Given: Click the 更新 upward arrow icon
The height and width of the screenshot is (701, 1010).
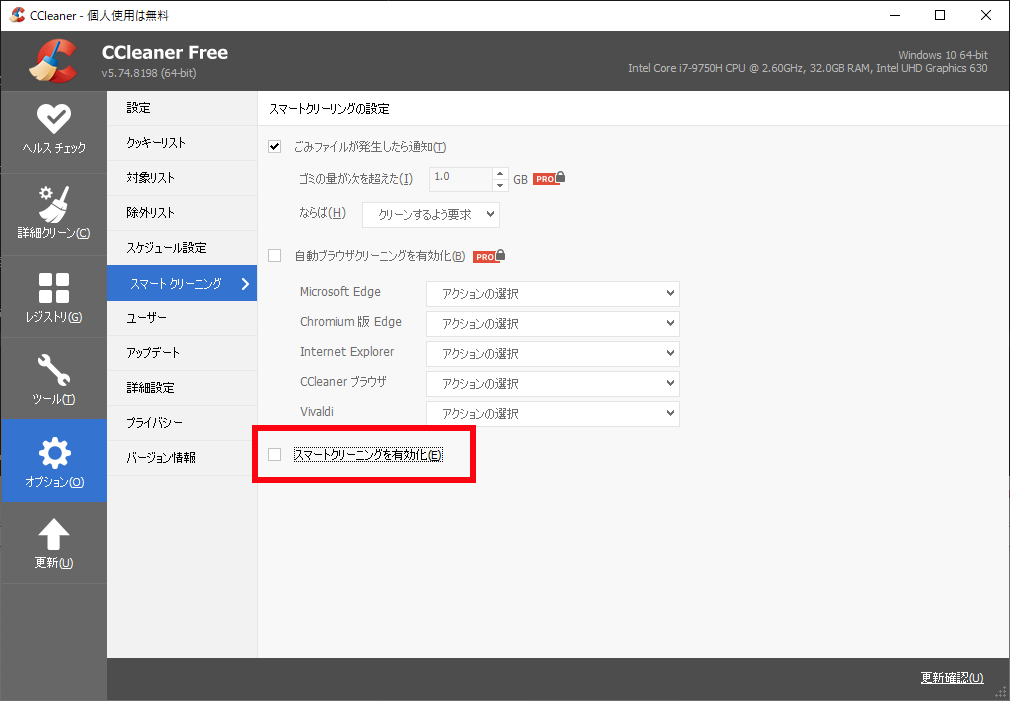Looking at the screenshot, I should (53, 535).
